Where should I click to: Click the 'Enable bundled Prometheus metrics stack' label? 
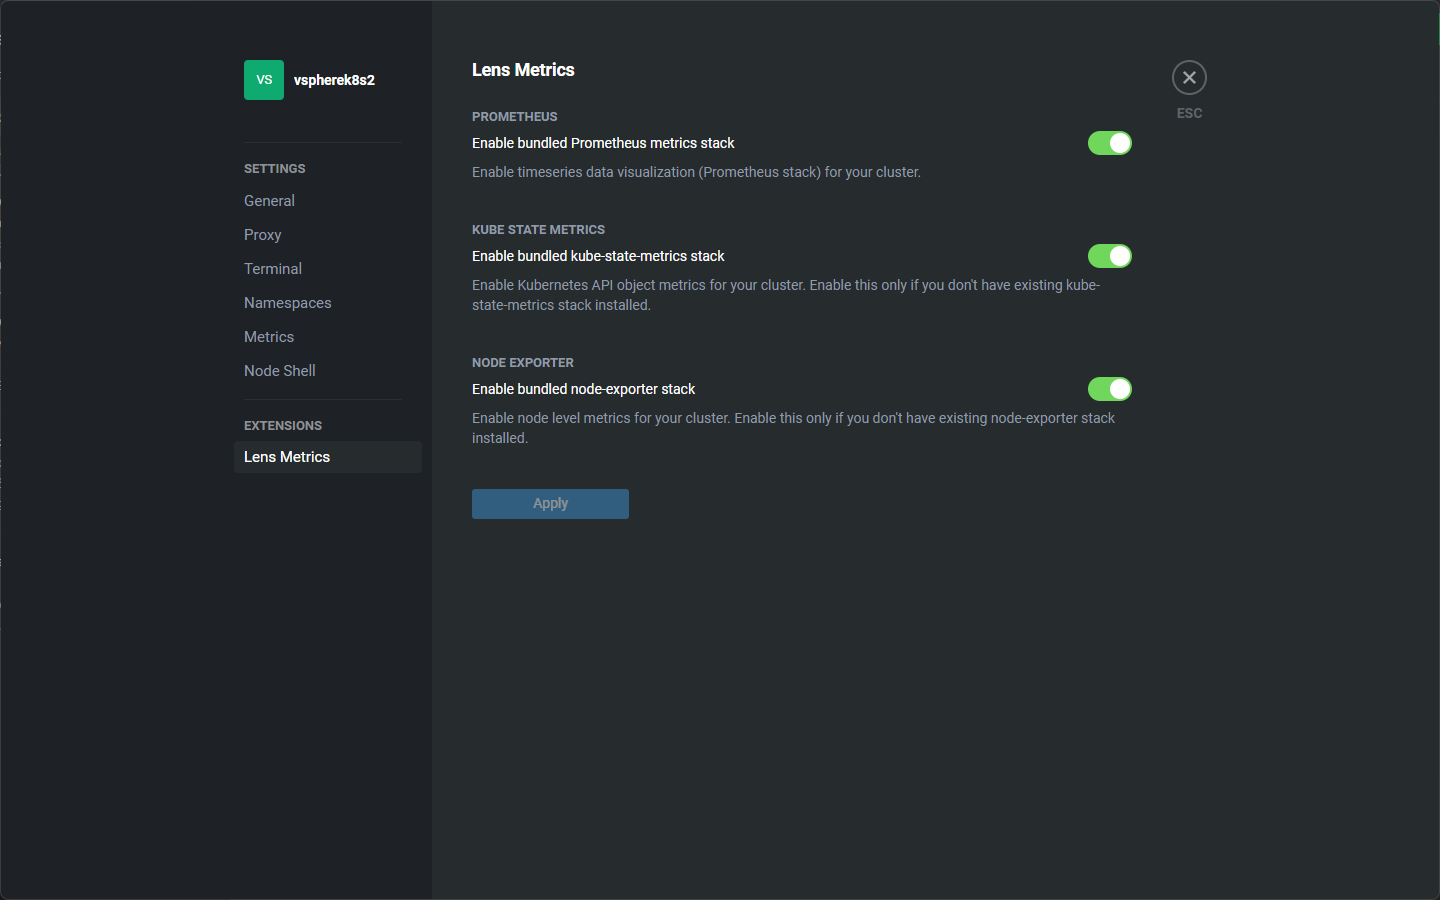(603, 143)
